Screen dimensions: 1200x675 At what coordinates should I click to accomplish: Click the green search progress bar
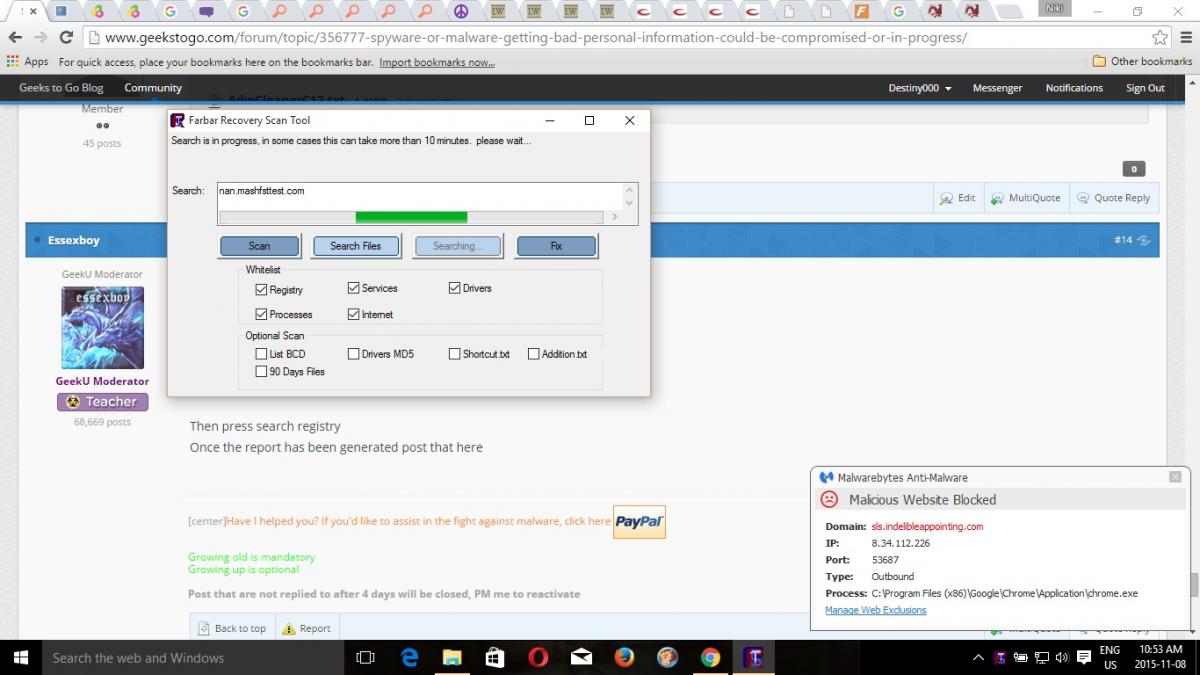(411, 217)
